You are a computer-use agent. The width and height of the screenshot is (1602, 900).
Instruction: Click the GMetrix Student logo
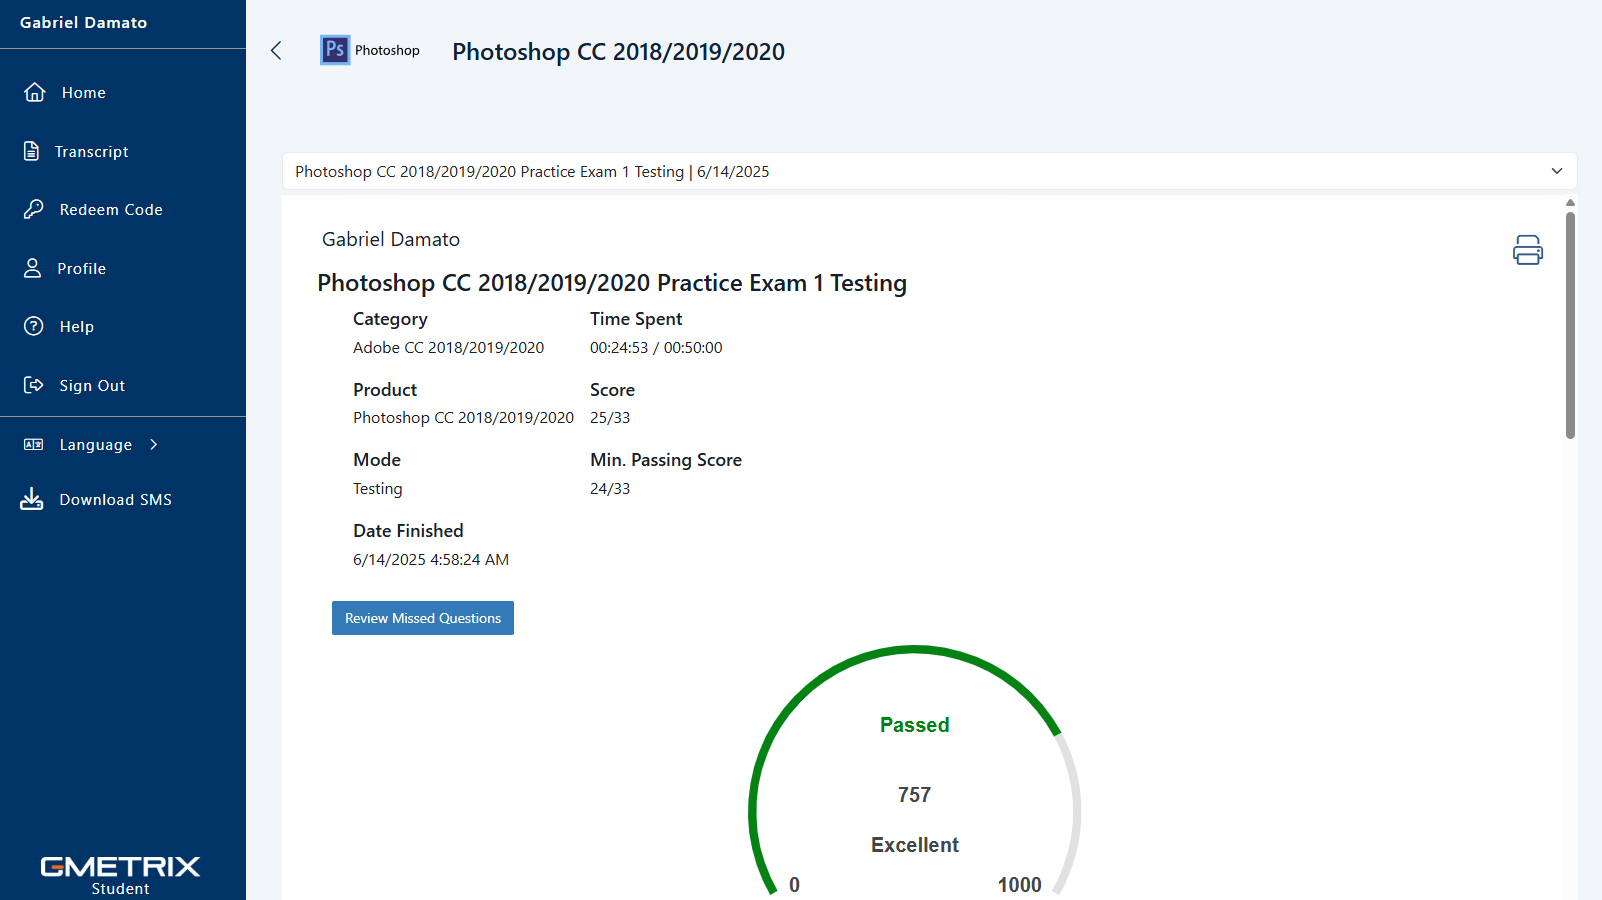click(120, 873)
